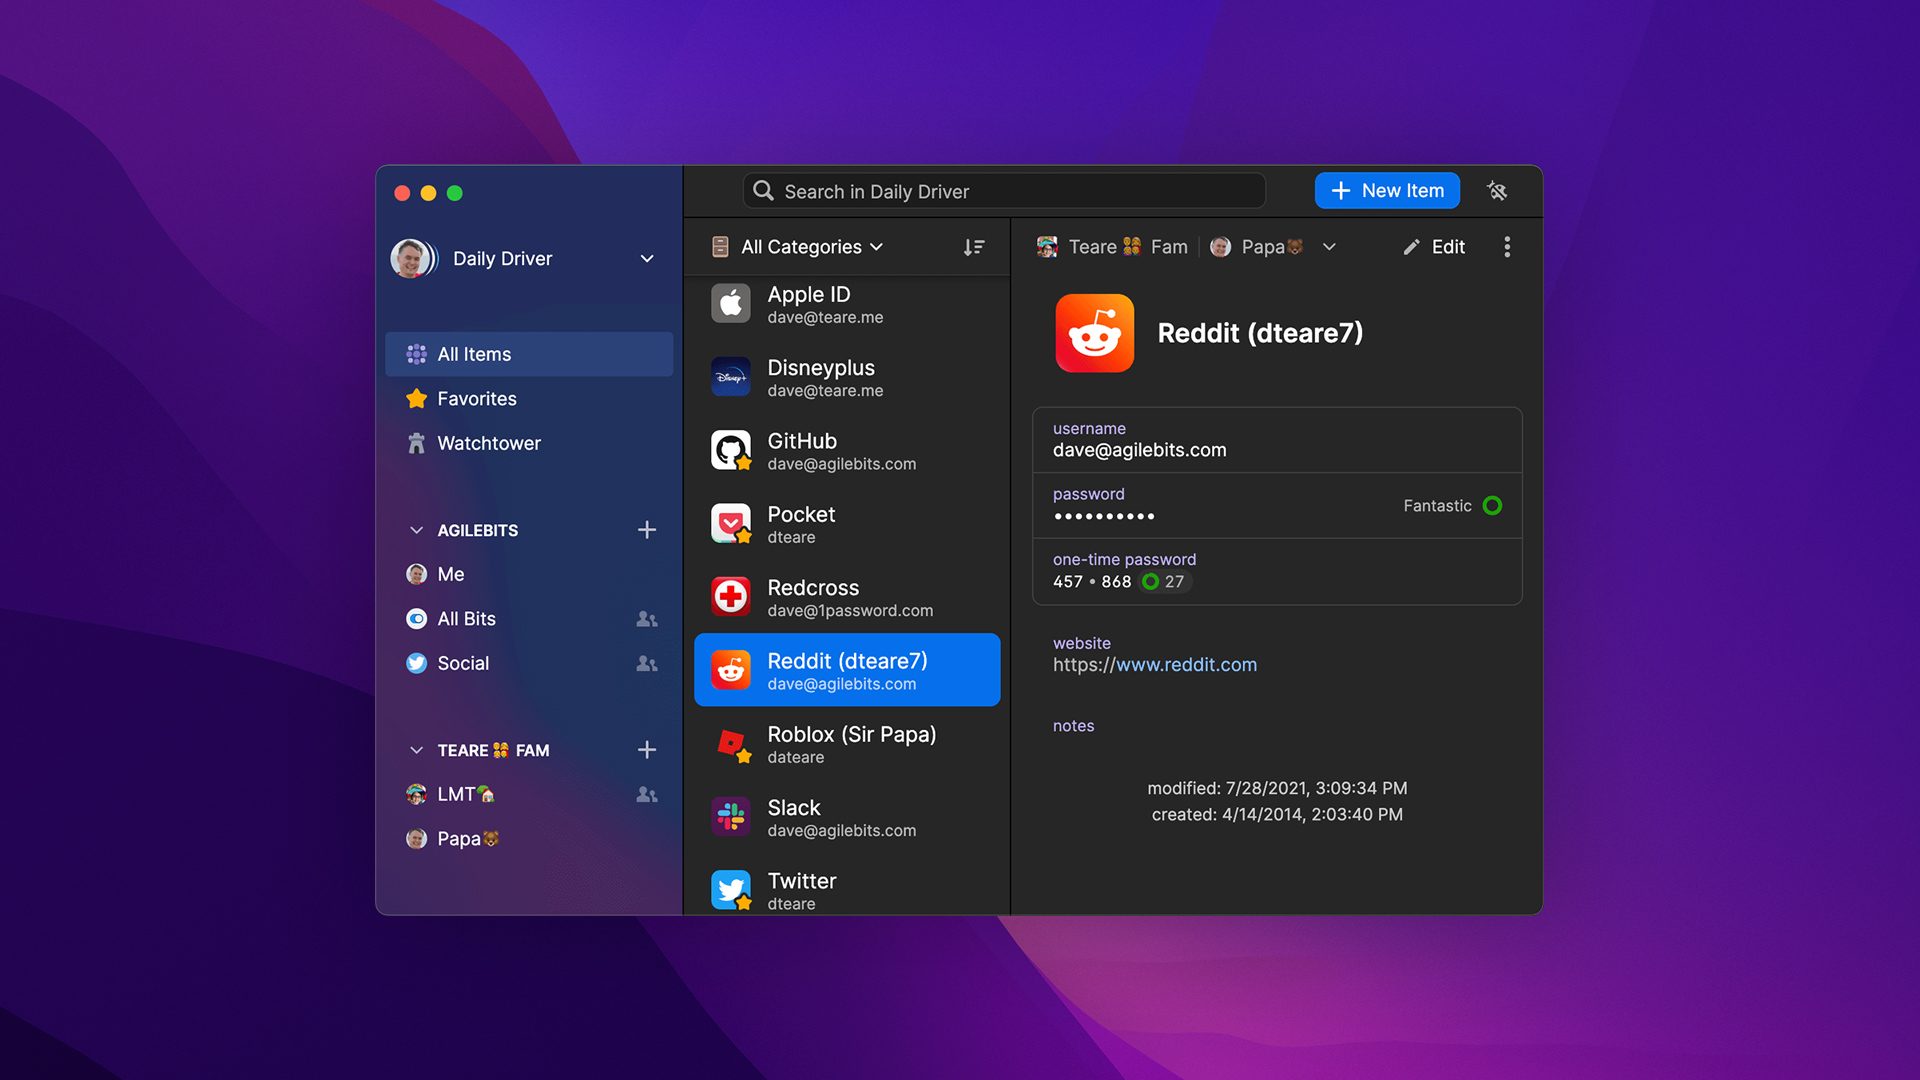
Task: Click the New Item button
Action: (x=1386, y=191)
